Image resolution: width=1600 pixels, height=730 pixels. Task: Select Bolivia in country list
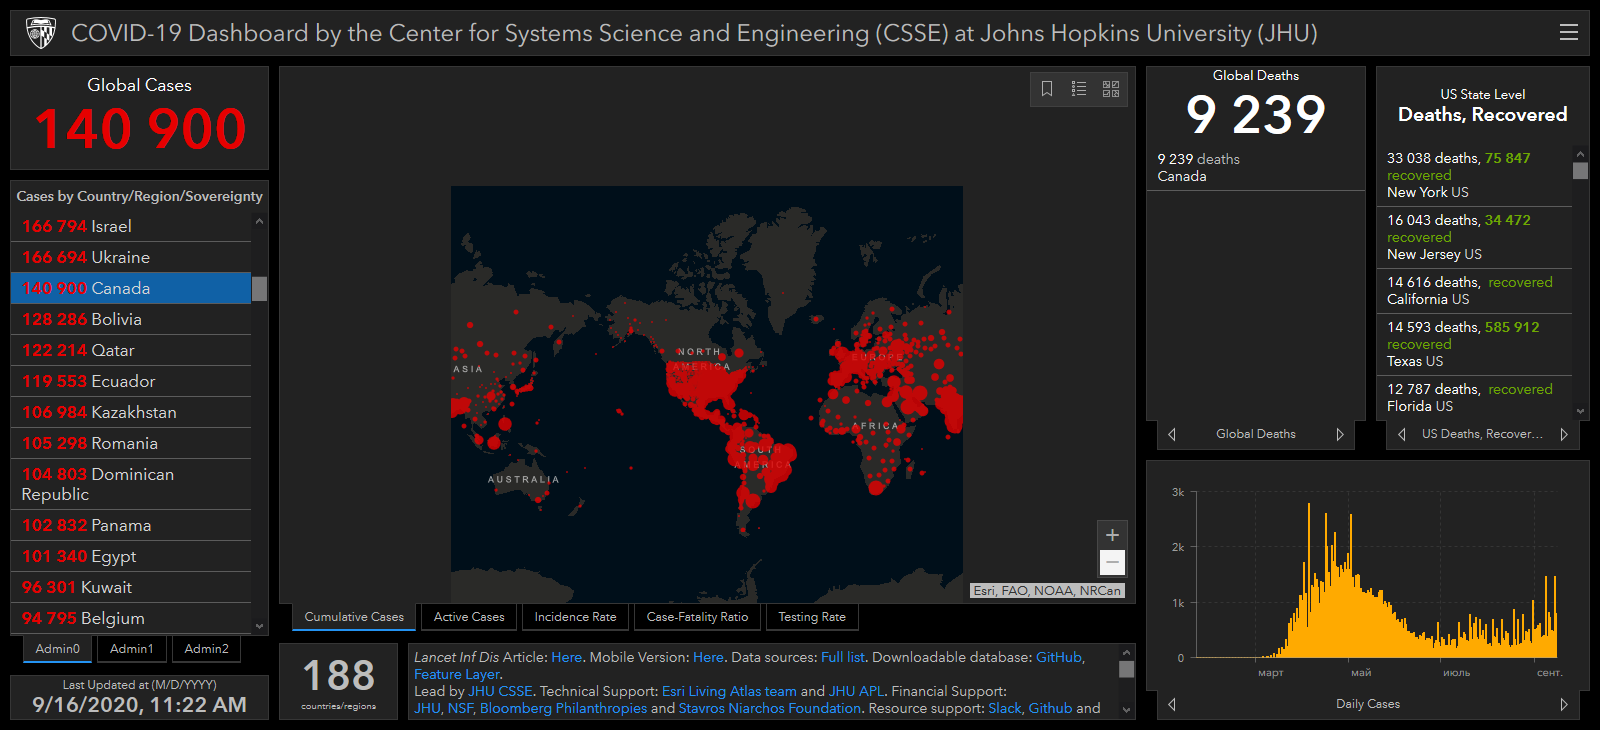pos(131,319)
